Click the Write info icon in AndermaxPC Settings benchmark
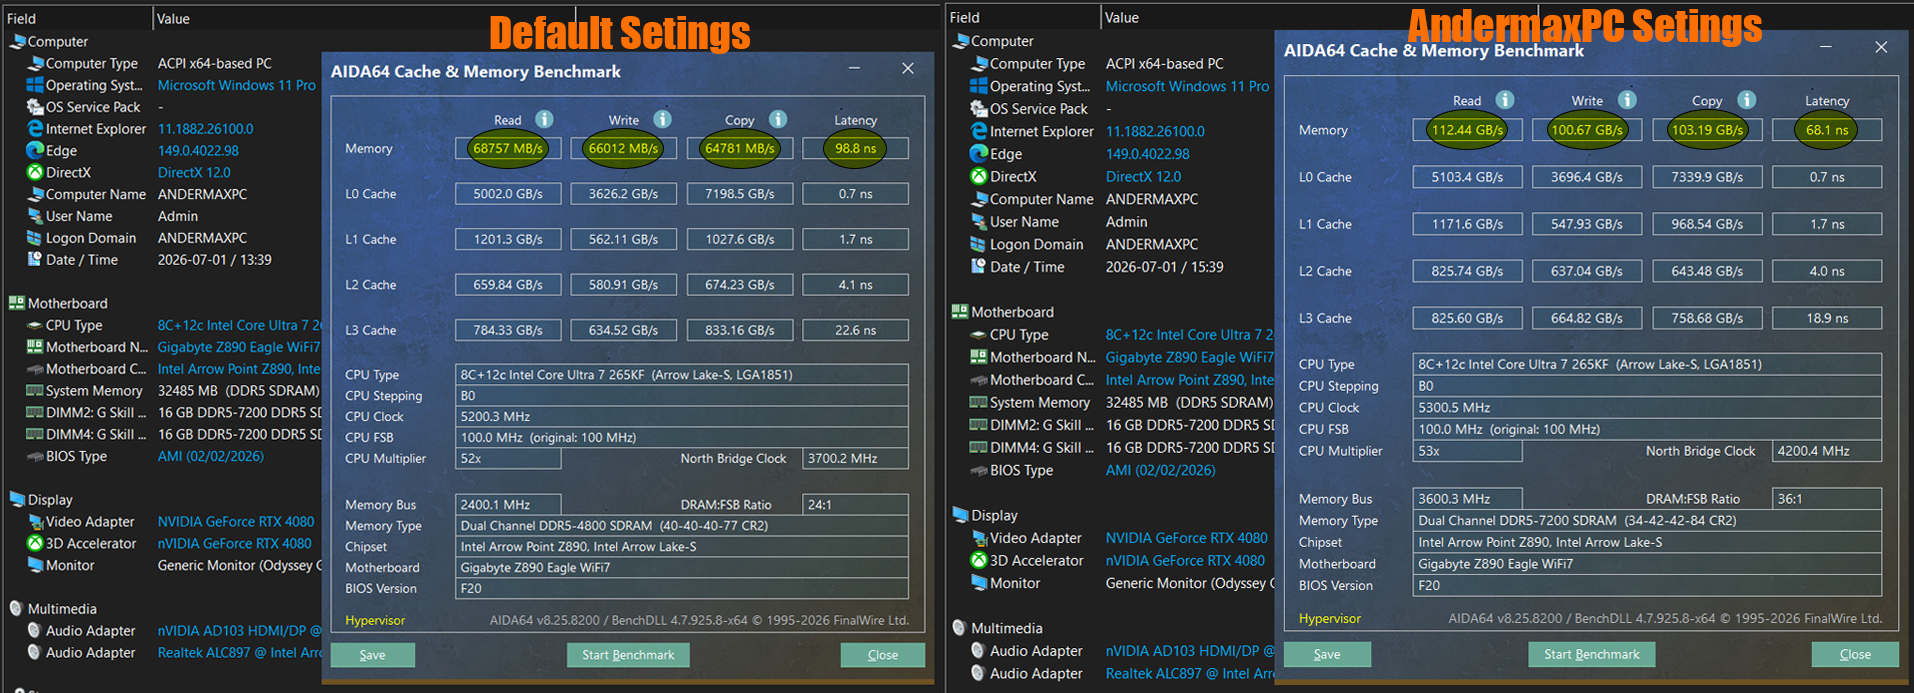This screenshot has width=1914, height=693. point(1627,100)
